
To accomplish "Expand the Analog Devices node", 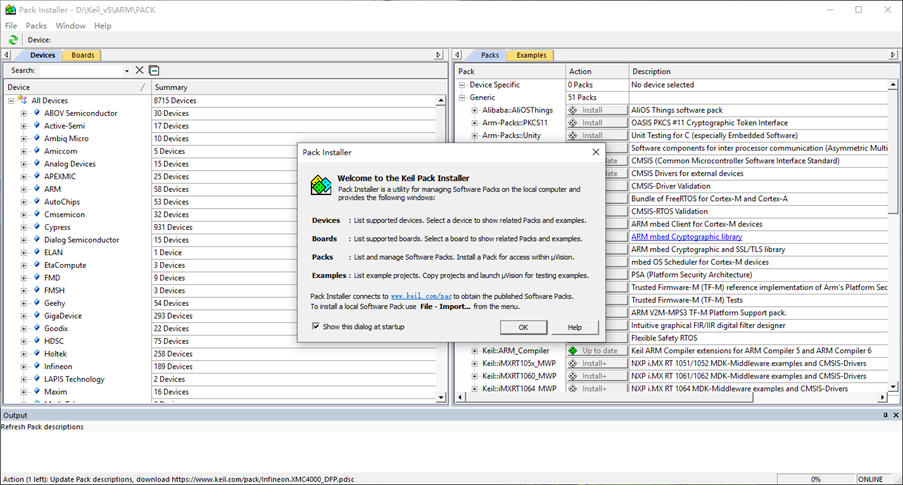I will click(24, 164).
